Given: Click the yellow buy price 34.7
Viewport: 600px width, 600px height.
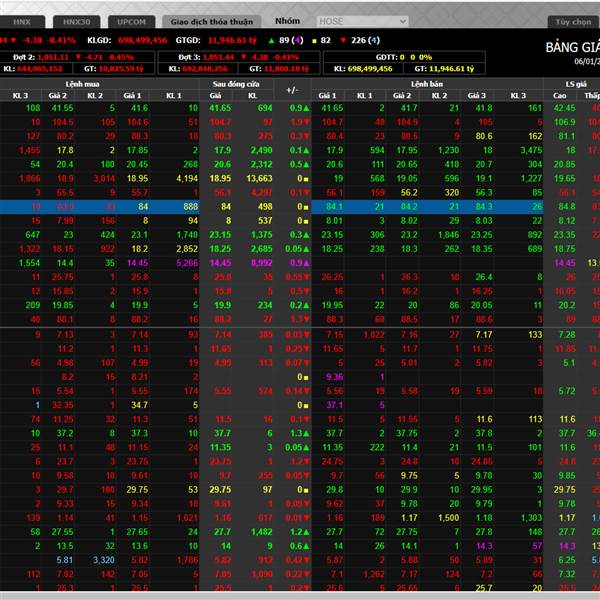Looking at the screenshot, I should click(x=140, y=405).
